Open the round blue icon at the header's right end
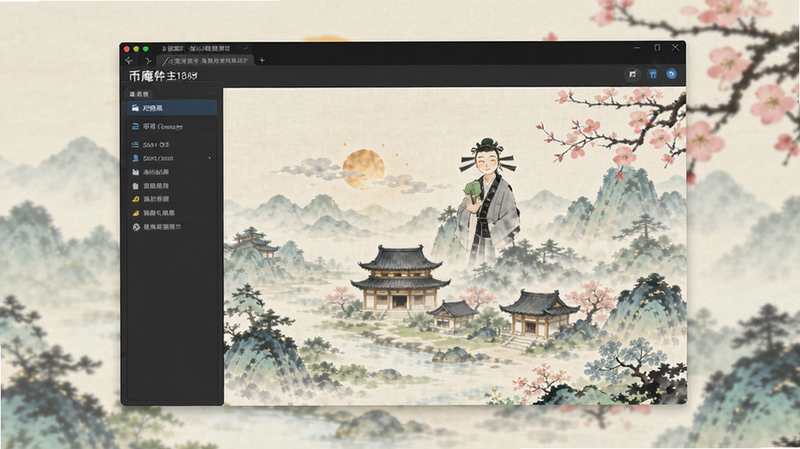Image resolution: width=800 pixels, height=449 pixels. 671,74
